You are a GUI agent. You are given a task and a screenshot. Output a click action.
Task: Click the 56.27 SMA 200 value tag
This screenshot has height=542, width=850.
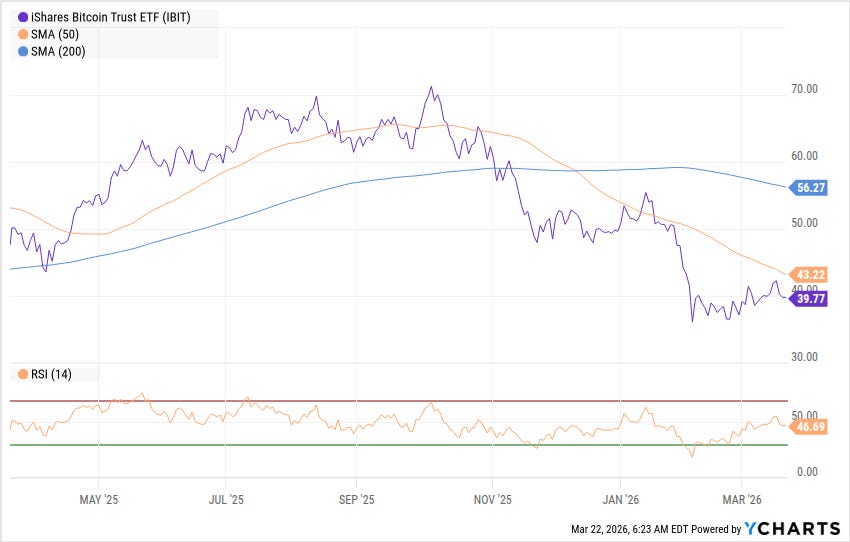pos(807,188)
